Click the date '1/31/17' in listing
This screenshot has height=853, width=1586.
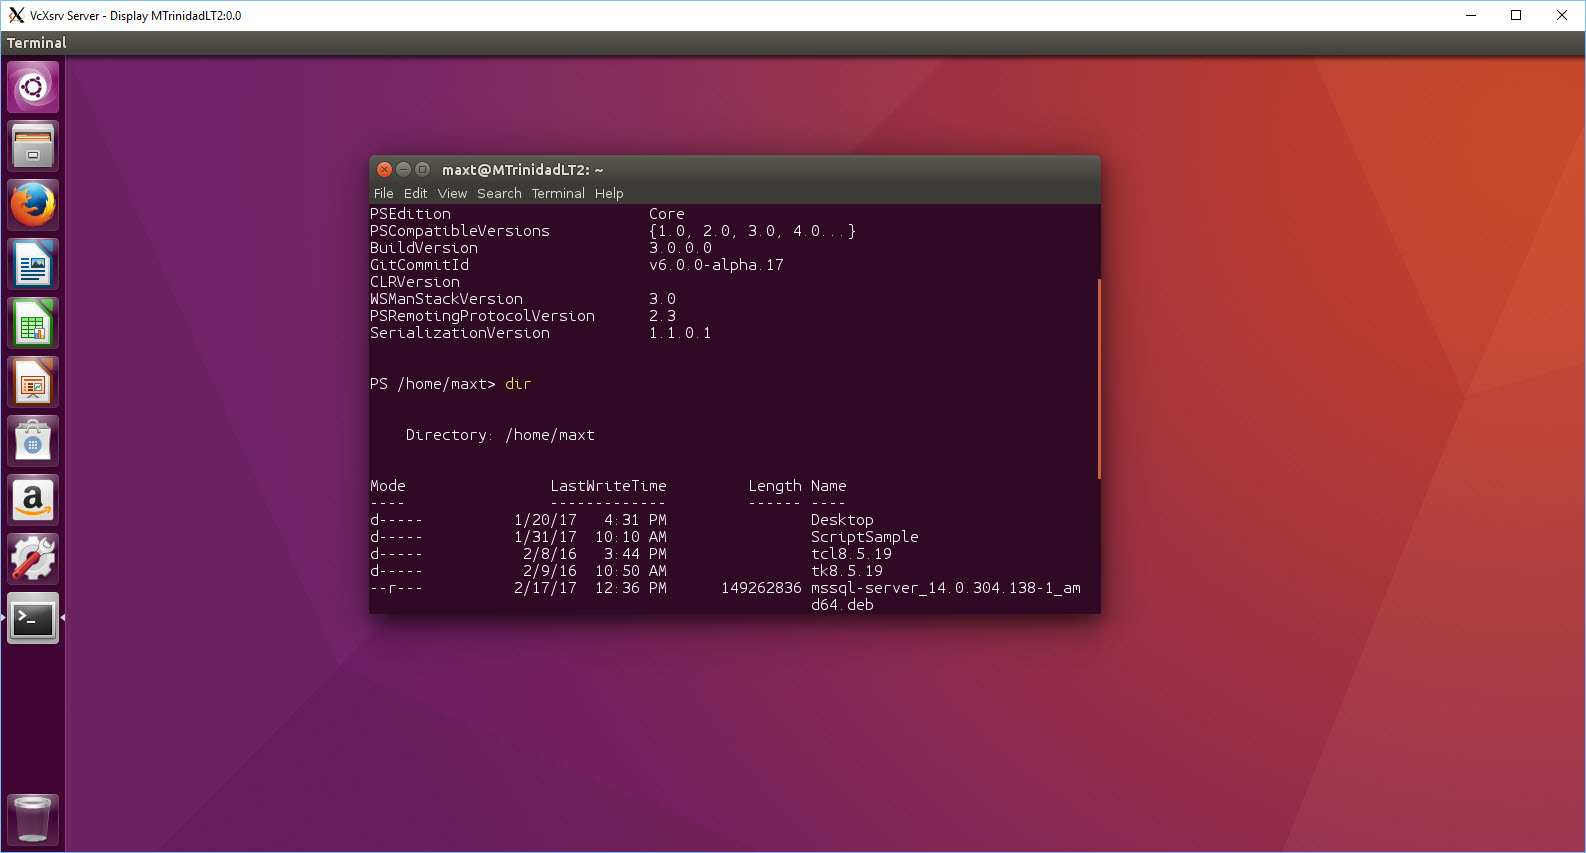click(x=545, y=537)
